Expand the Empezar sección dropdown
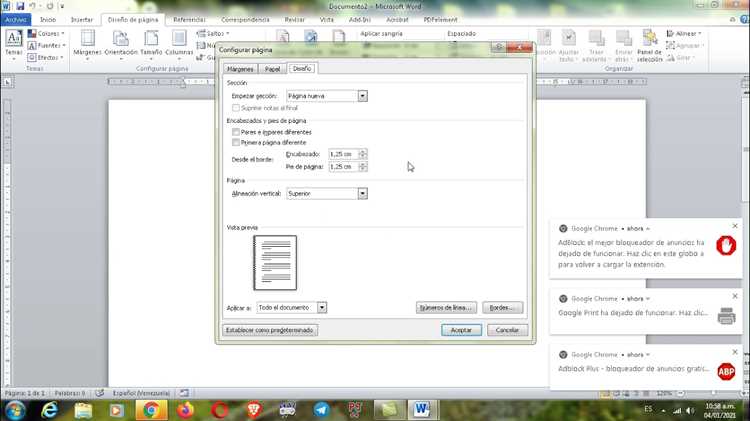This screenshot has height=421, width=750. pos(363,96)
